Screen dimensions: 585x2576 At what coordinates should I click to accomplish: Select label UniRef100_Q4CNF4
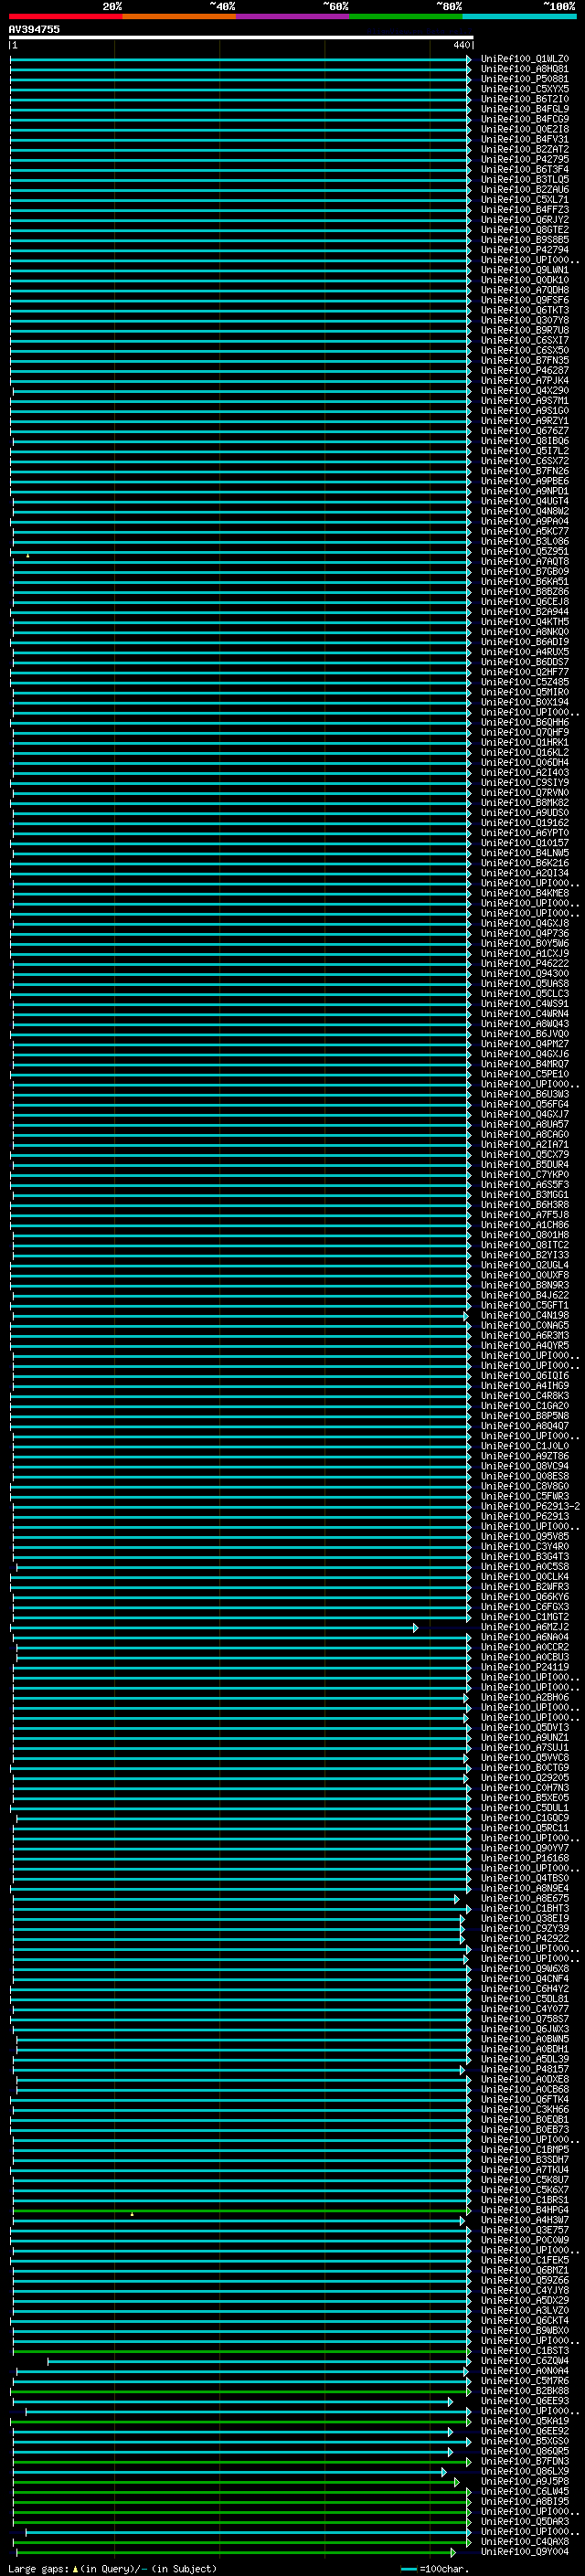pos(524,1978)
